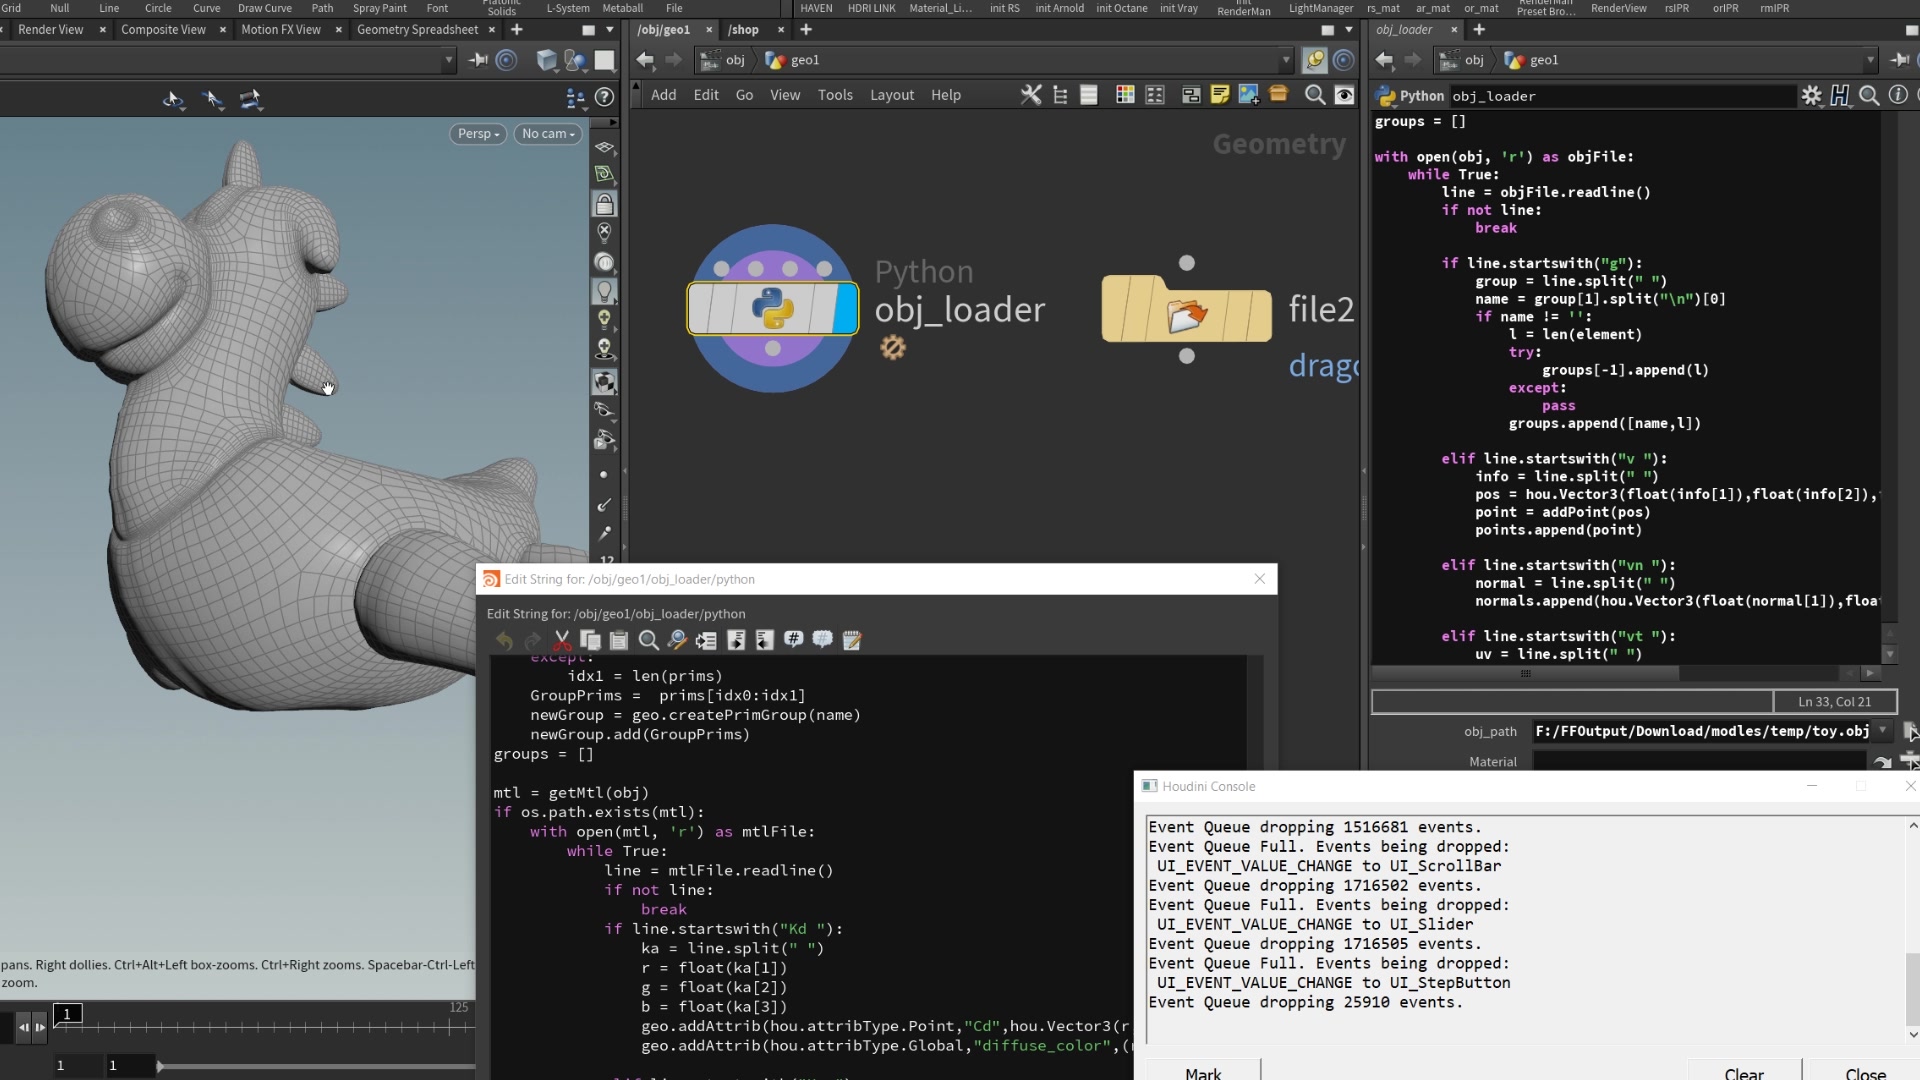Click the Paste clipboard icon in Edit String toolbar
Viewport: 1920px width, 1080px height.
pyautogui.click(x=619, y=640)
